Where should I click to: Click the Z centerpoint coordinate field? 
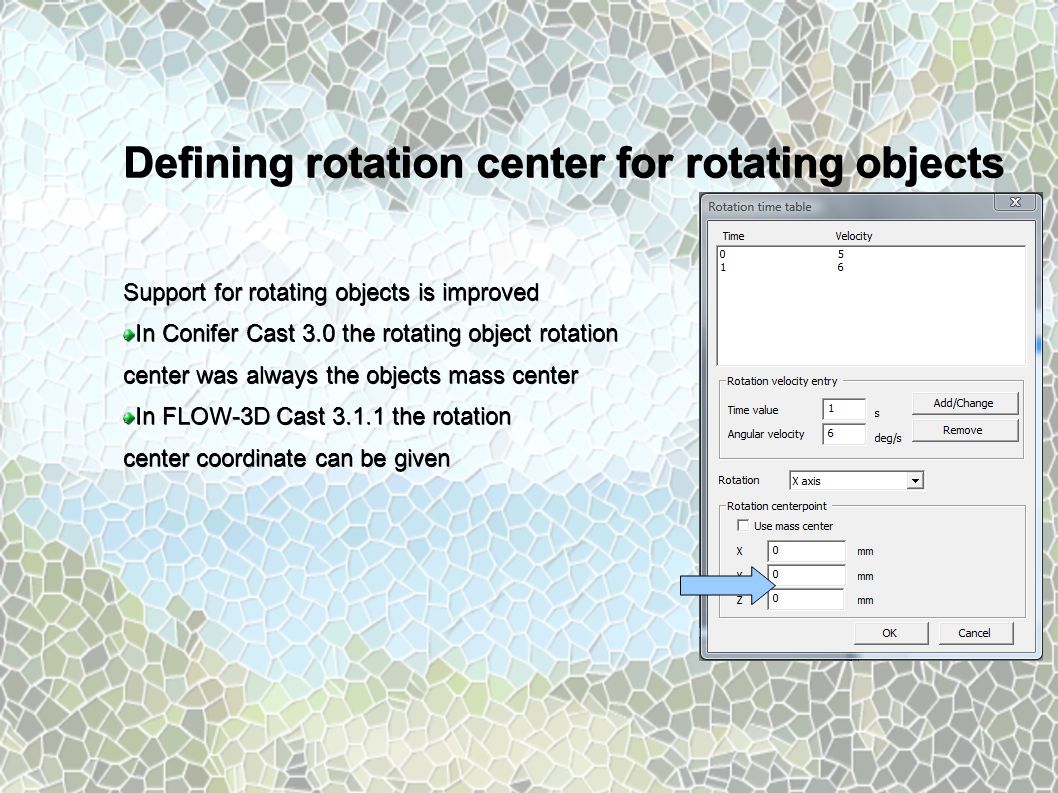pos(806,599)
